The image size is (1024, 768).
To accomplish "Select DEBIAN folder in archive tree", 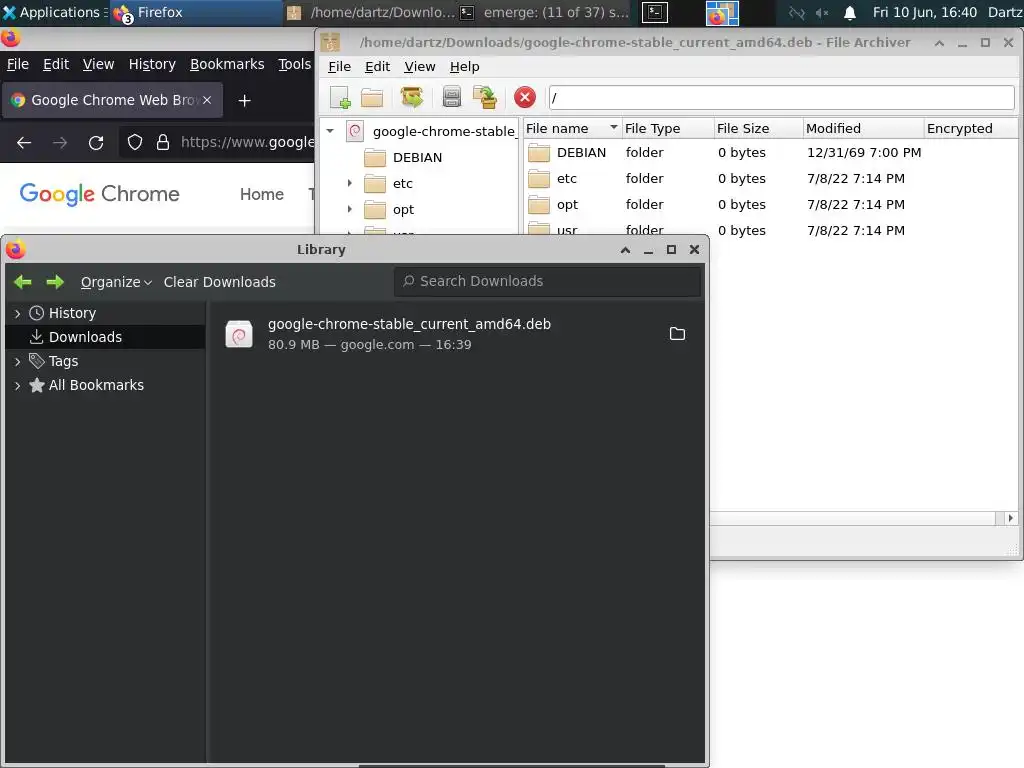I will (417, 157).
